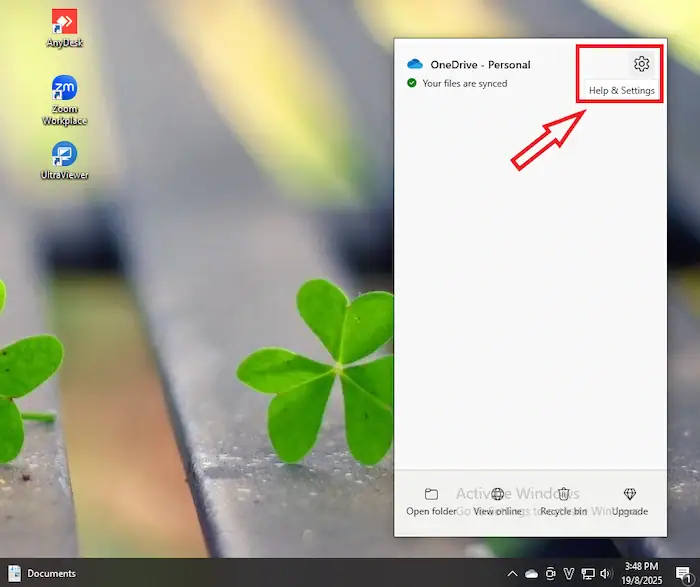Select the UltraViewer desktop shortcut

click(x=64, y=155)
